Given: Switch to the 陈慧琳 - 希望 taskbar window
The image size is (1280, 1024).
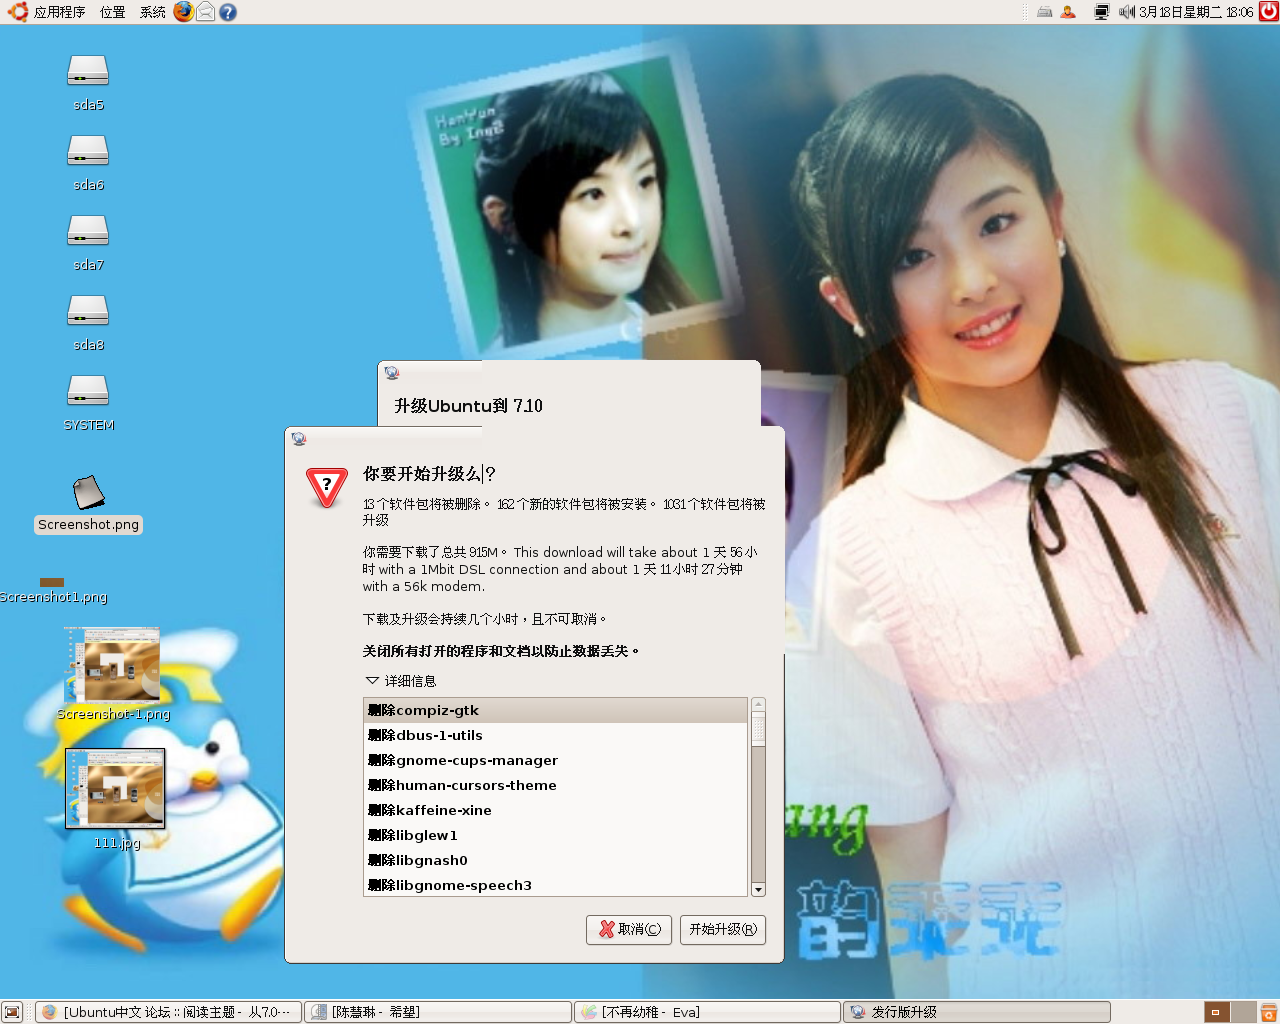Looking at the screenshot, I should (x=438, y=1012).
